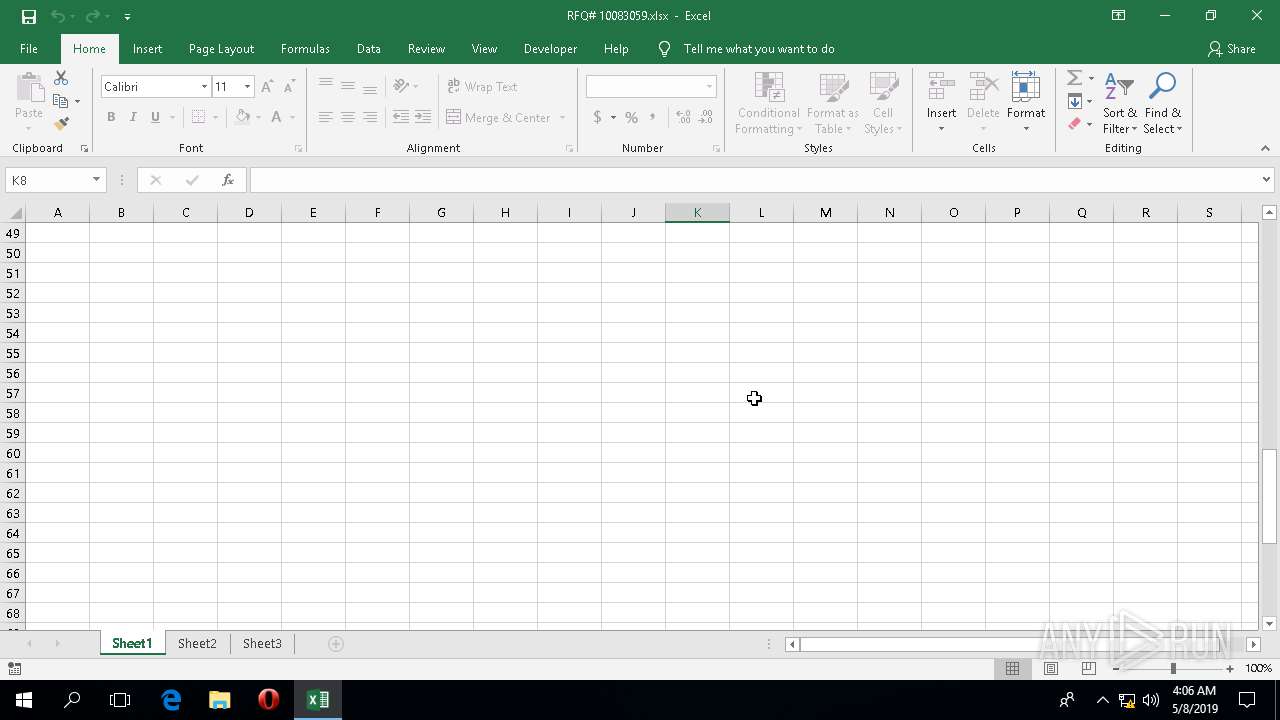Decrease font size with the small A icon
This screenshot has width=1280, height=720.
[x=289, y=87]
